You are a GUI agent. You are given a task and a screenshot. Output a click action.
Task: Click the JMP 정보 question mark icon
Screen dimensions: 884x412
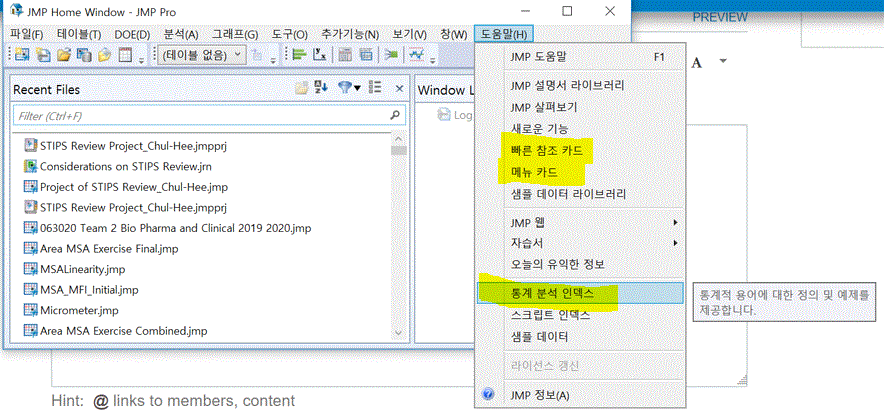(489, 395)
